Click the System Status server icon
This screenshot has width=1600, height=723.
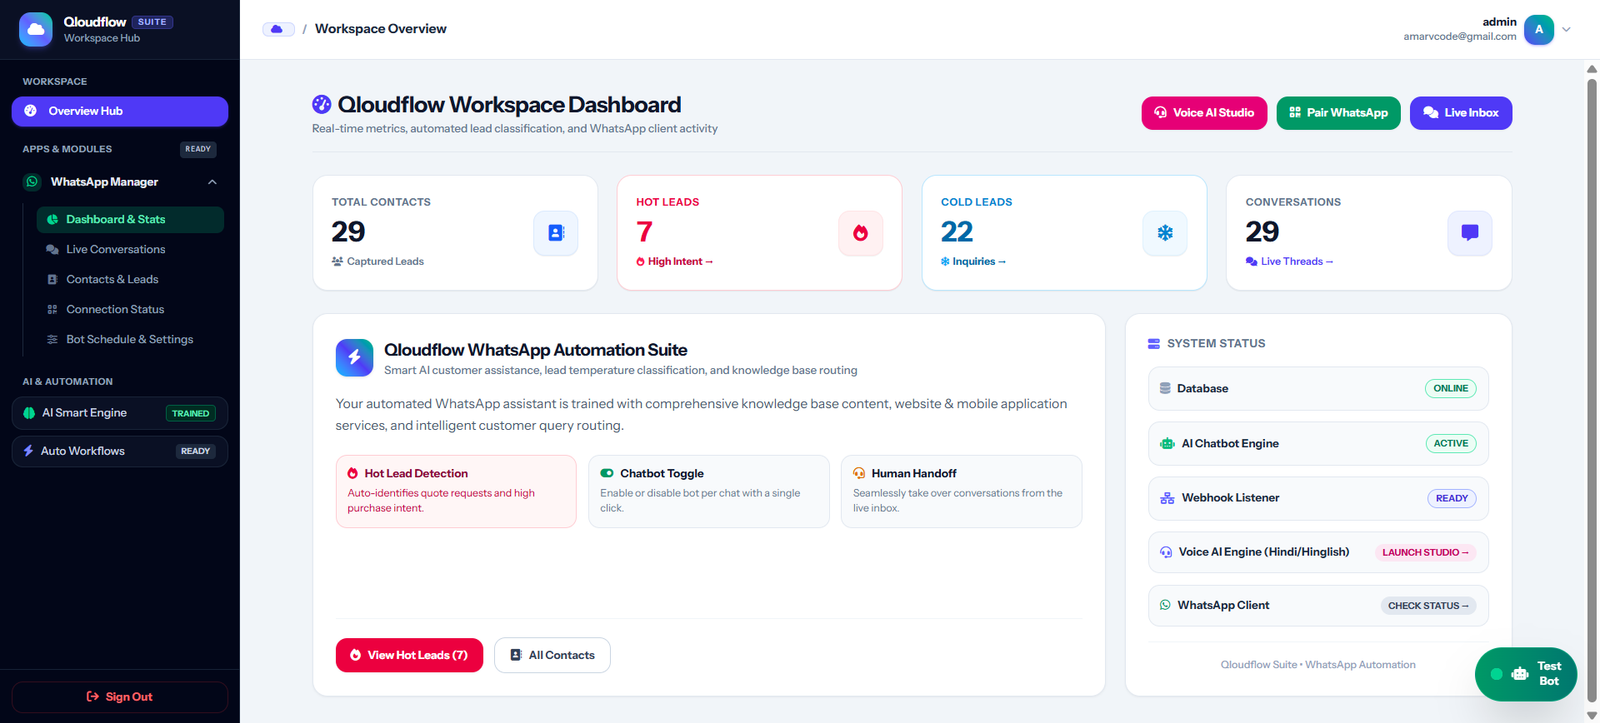[x=1154, y=344]
